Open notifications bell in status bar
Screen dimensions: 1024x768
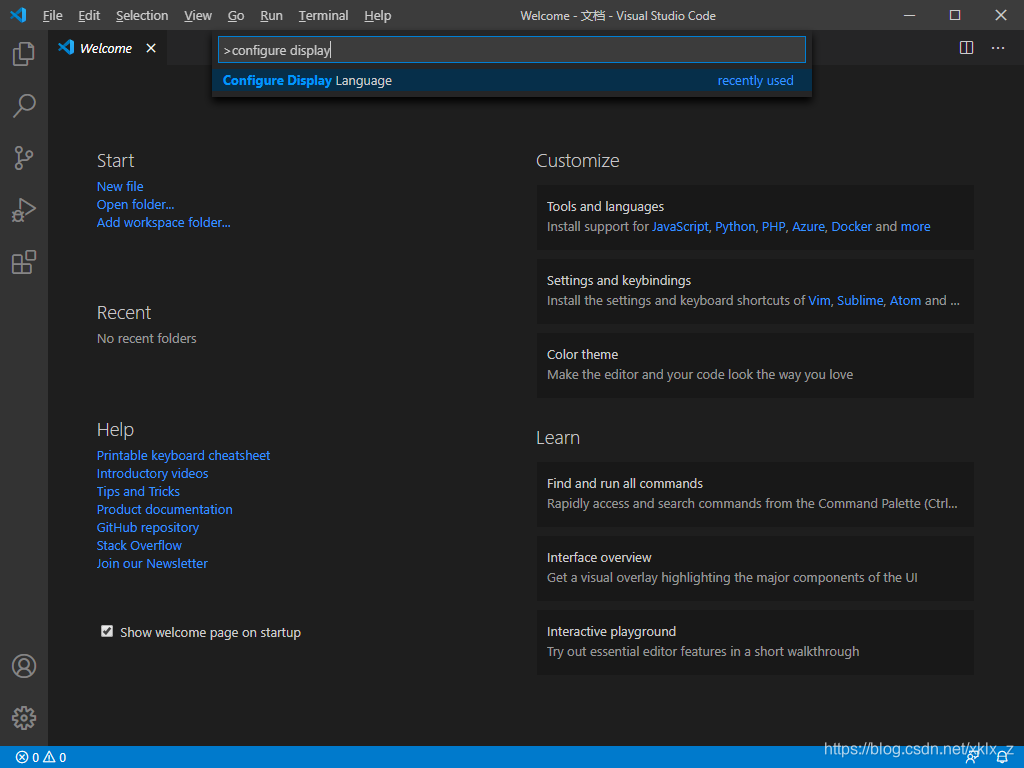tap(1002, 758)
